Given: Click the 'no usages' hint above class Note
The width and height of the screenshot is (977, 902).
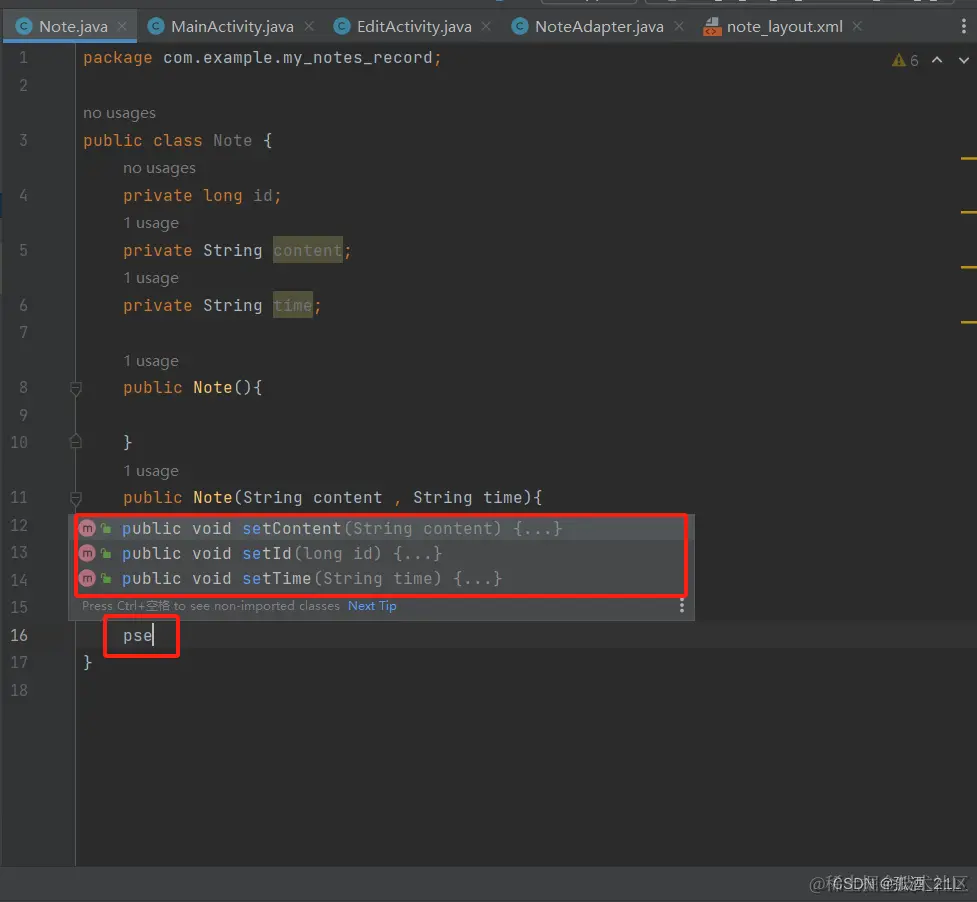Looking at the screenshot, I should click(x=120, y=113).
